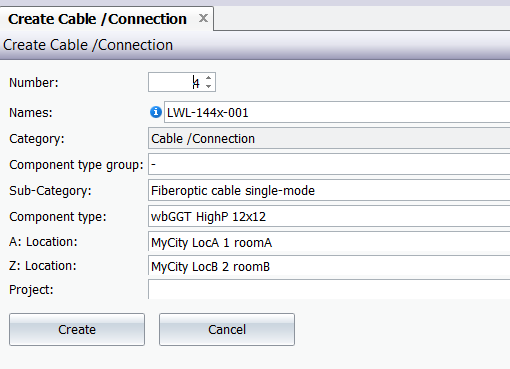Close the Create Cable /Connection tab

click(x=203, y=18)
